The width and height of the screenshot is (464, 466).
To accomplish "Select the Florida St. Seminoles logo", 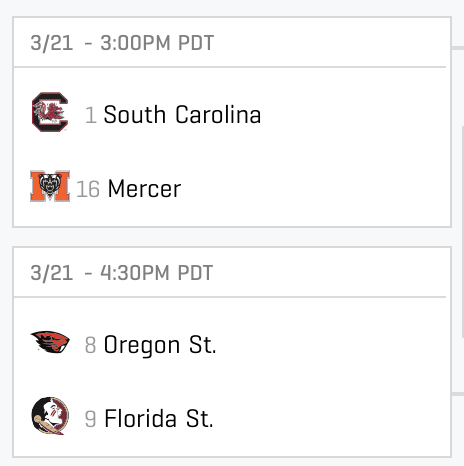I will coord(50,416).
